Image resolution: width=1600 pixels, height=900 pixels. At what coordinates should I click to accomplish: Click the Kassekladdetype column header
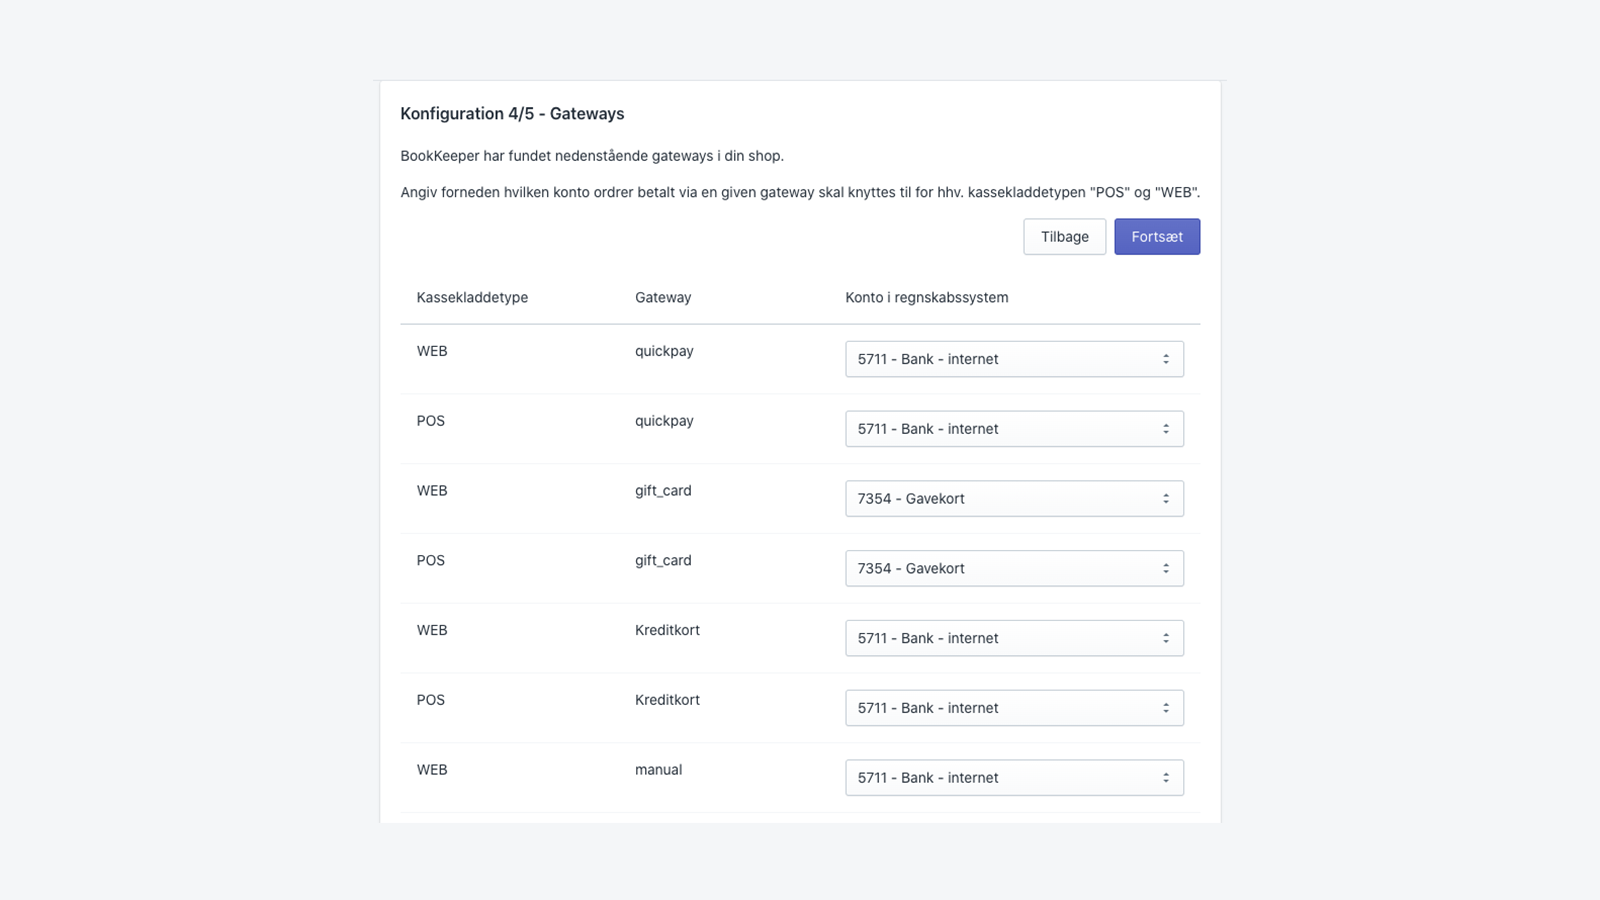pyautogui.click(x=472, y=298)
